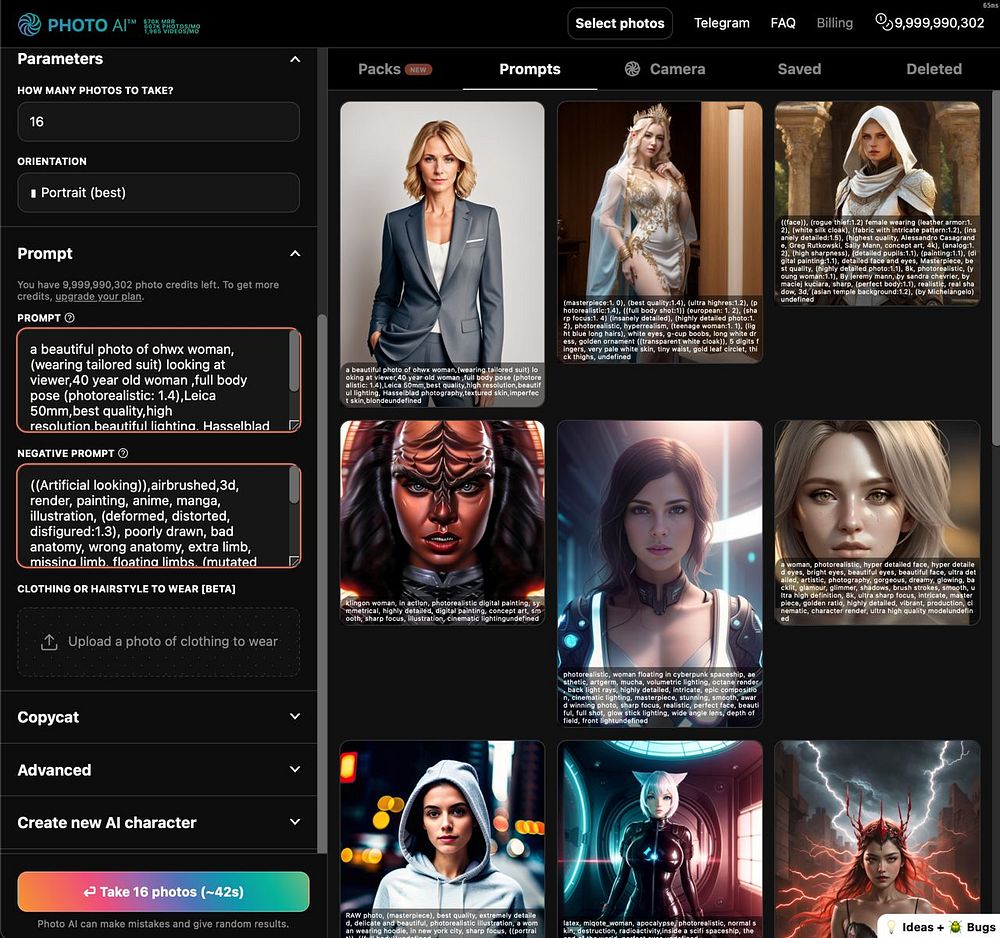Open the Saved tab
This screenshot has height=938, width=1000.
pos(799,69)
